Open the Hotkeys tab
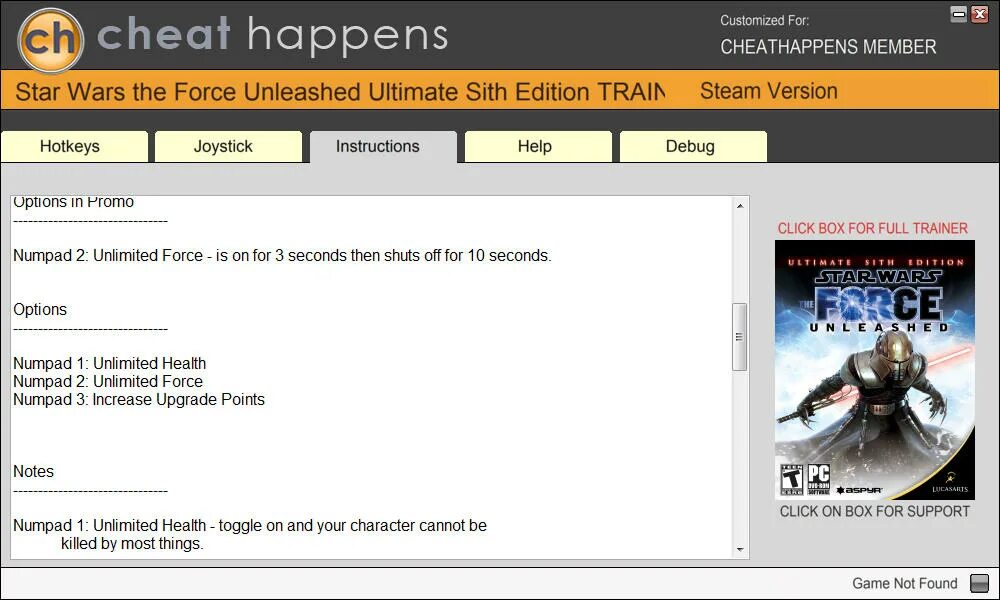This screenshot has width=1000, height=600. pyautogui.click(x=75, y=147)
